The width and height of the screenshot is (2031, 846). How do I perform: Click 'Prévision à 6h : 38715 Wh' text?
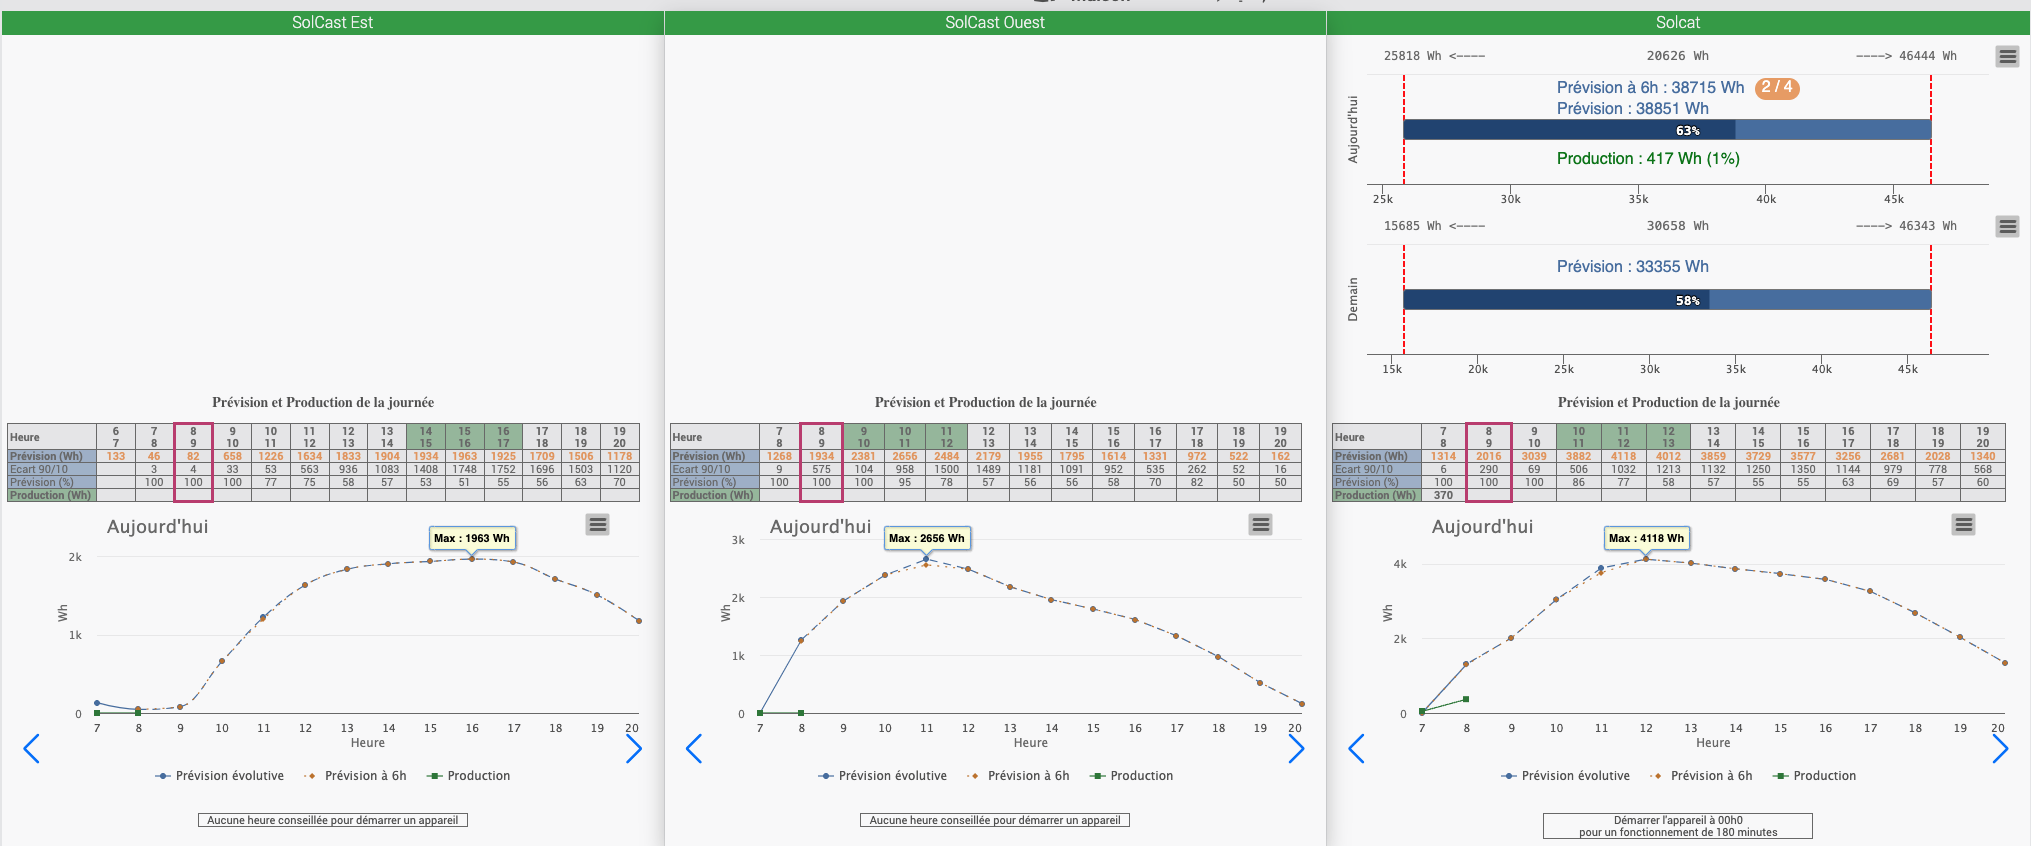point(1650,88)
